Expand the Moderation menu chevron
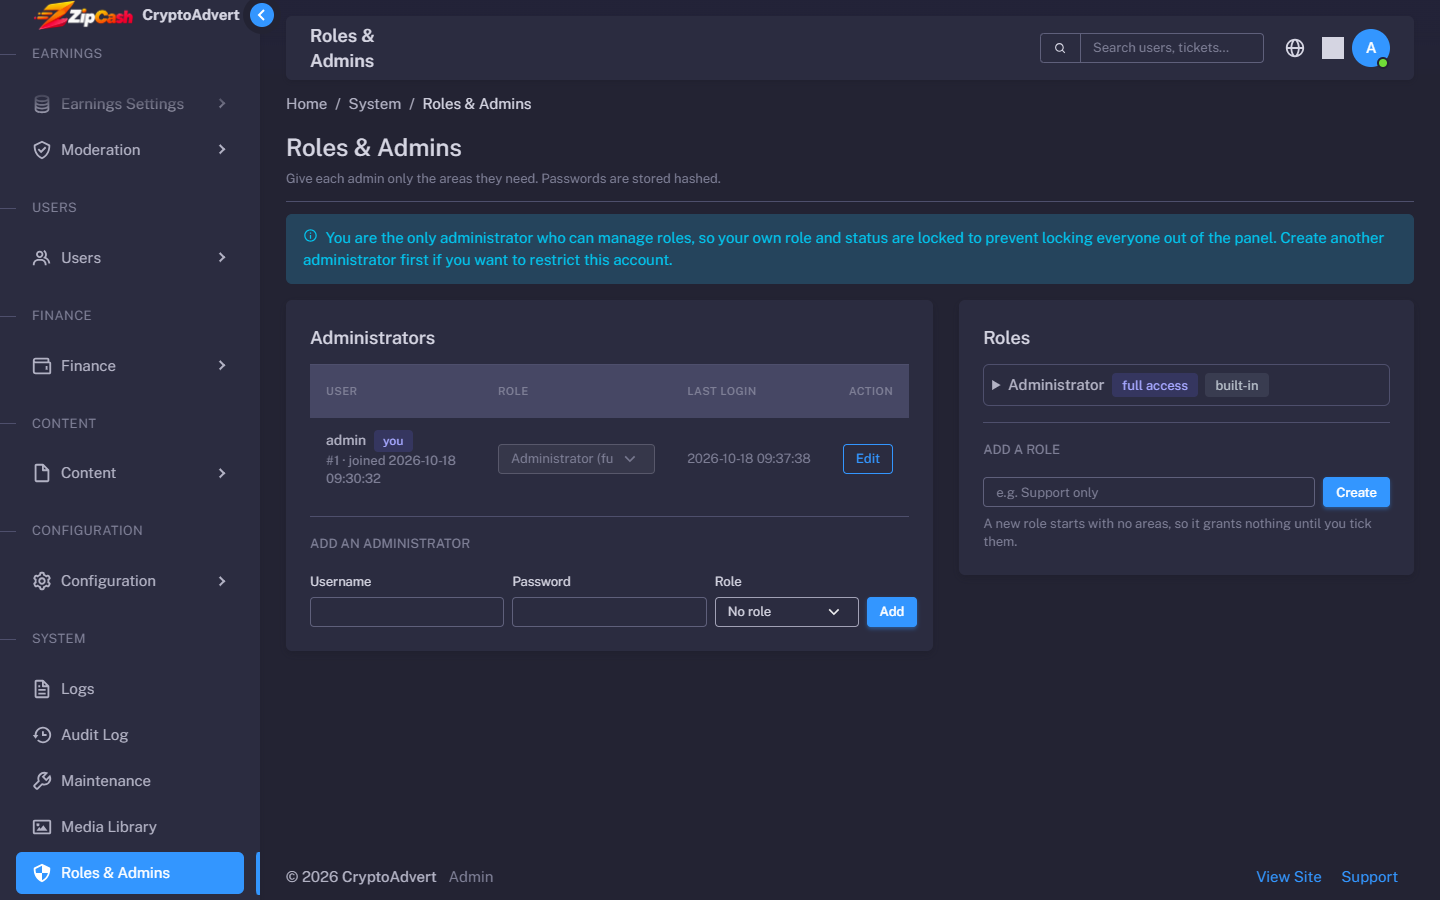This screenshot has width=1440, height=900. tap(222, 150)
